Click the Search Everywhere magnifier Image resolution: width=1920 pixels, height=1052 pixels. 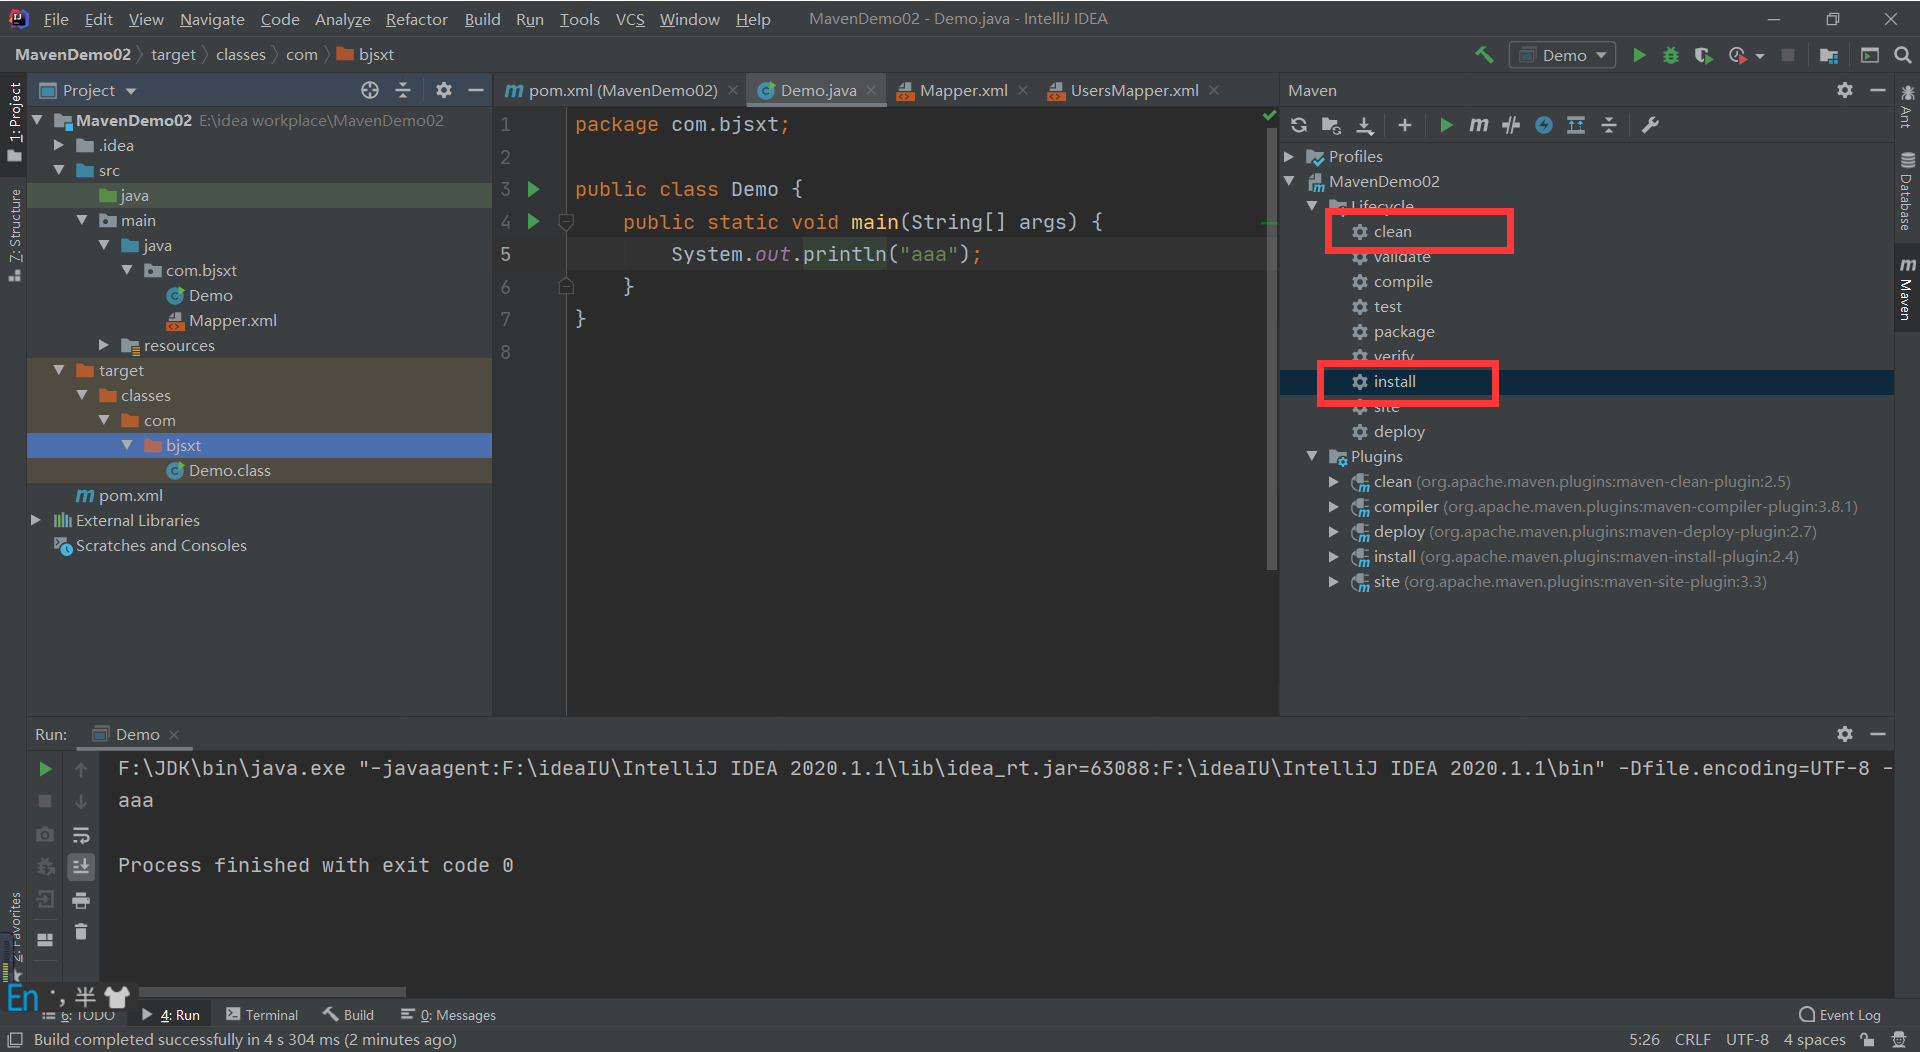(1903, 55)
